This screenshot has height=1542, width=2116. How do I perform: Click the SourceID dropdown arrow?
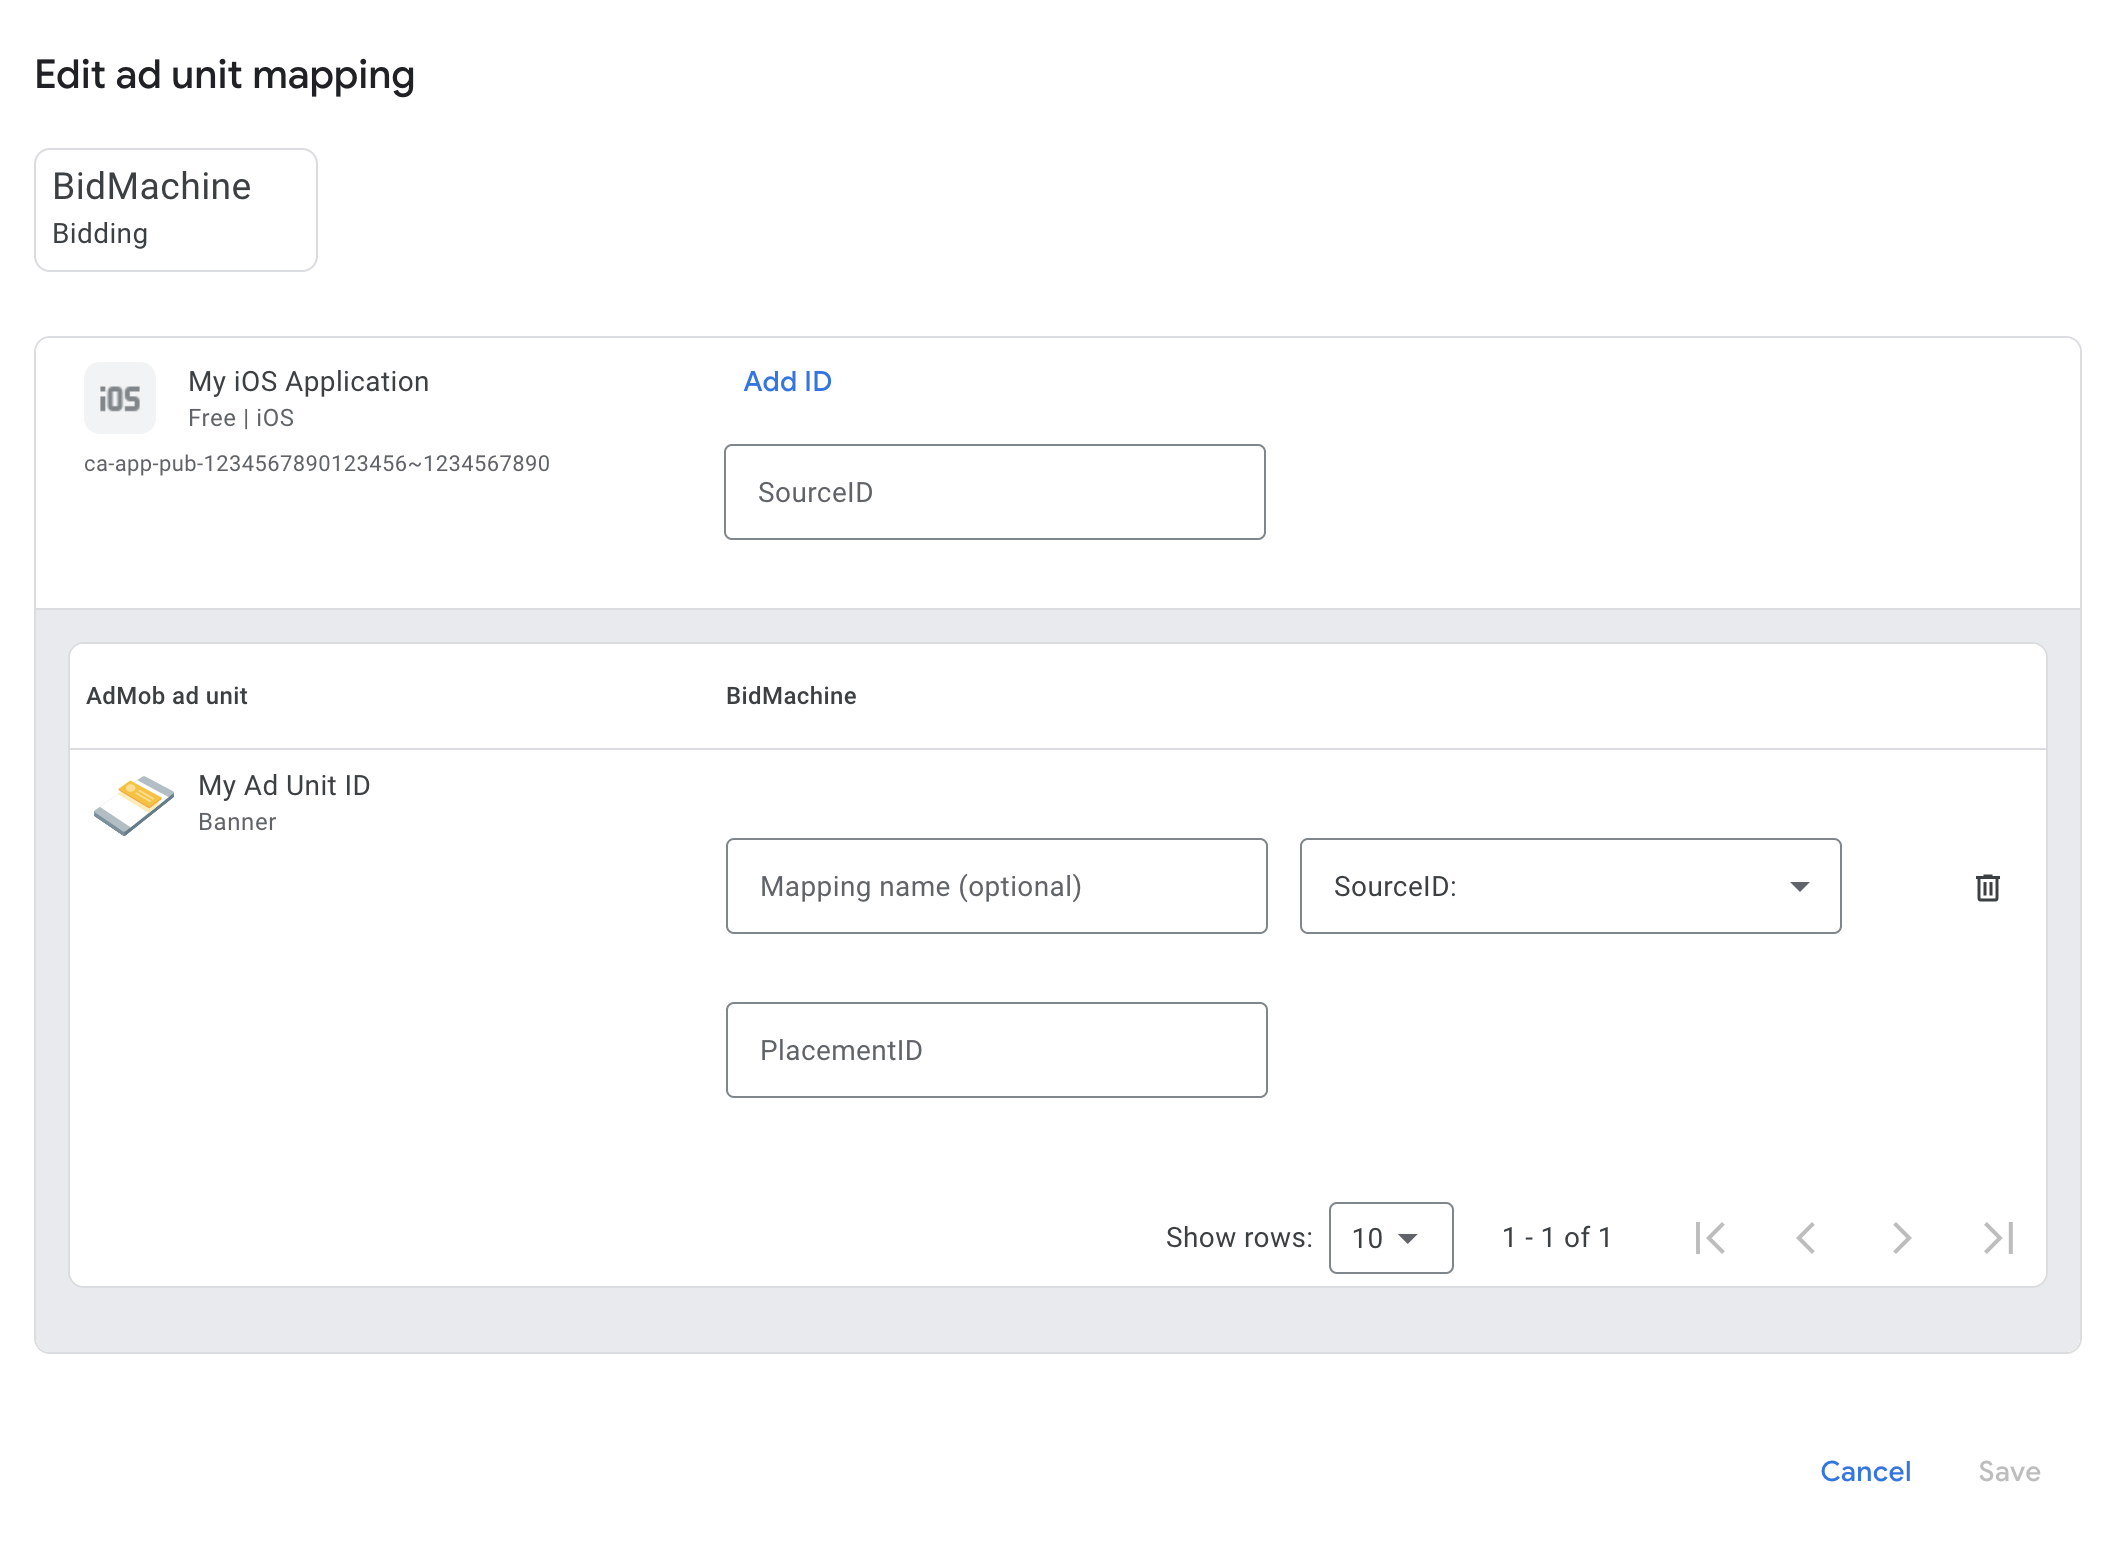tap(1799, 887)
